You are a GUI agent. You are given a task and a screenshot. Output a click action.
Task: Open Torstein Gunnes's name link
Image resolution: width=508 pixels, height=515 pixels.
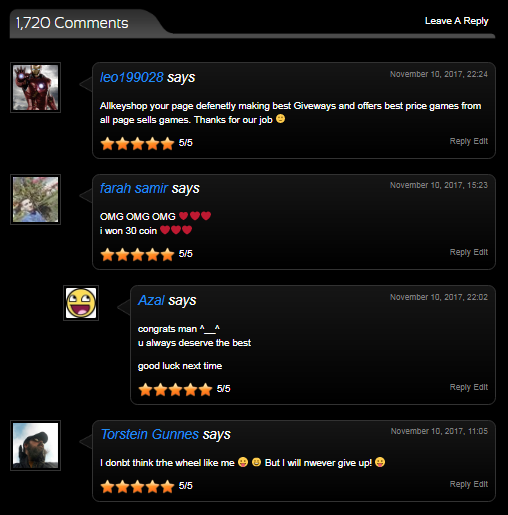[x=150, y=434]
